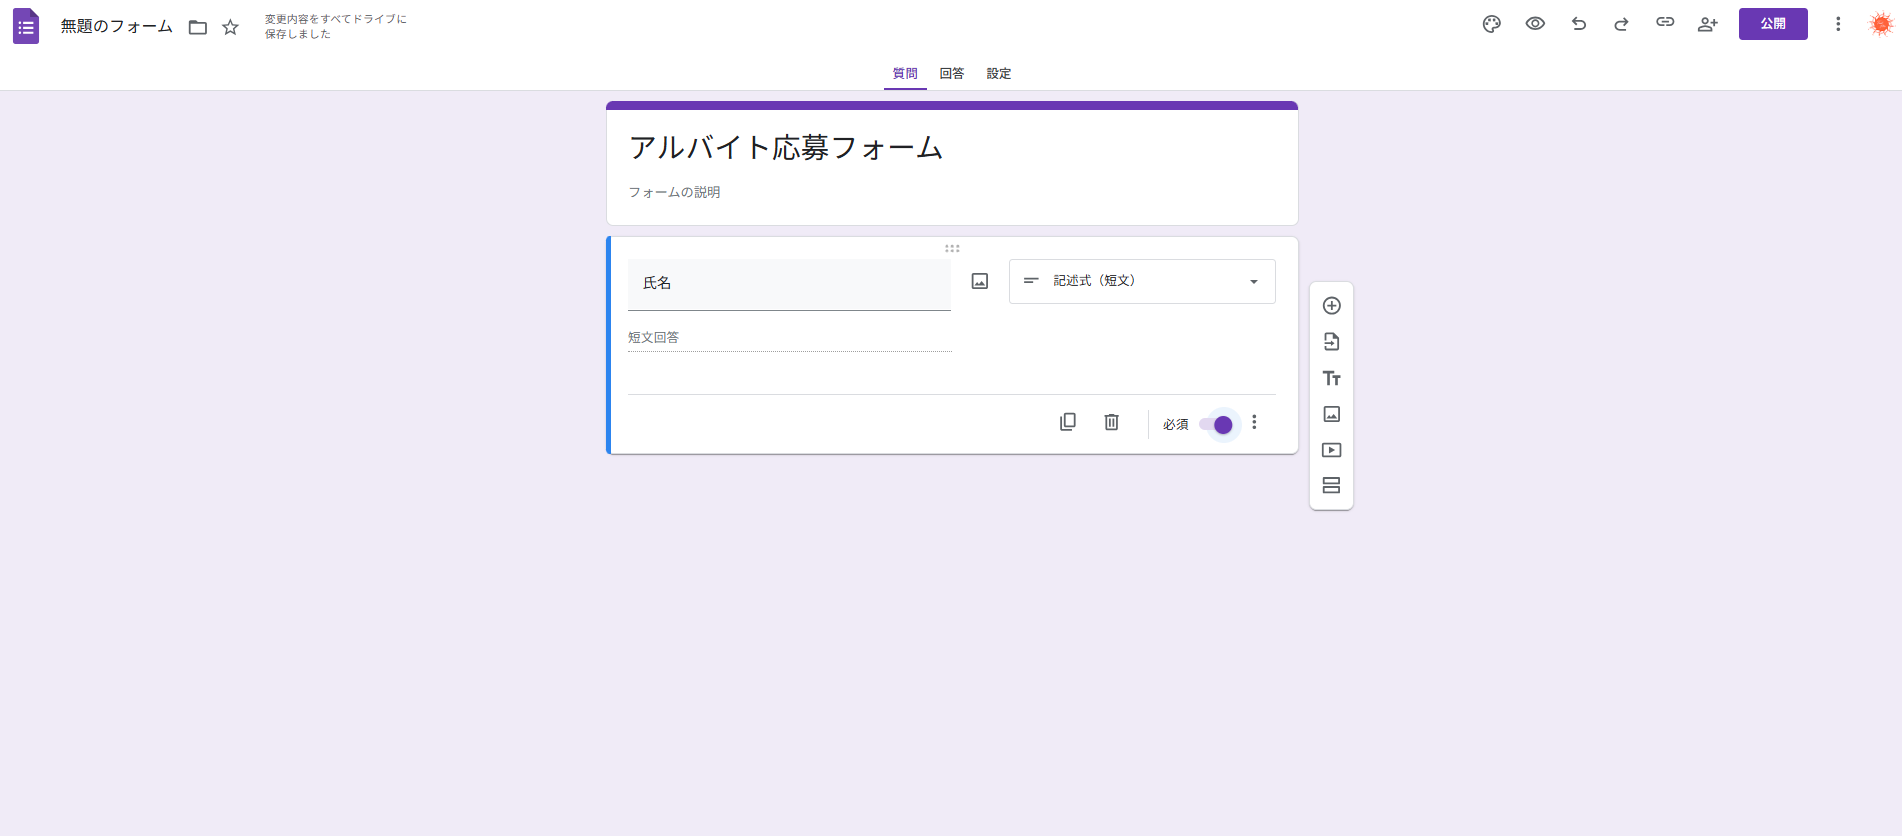Add title and description from sidebar
Screen dimensions: 1902x836
pos(1331,378)
